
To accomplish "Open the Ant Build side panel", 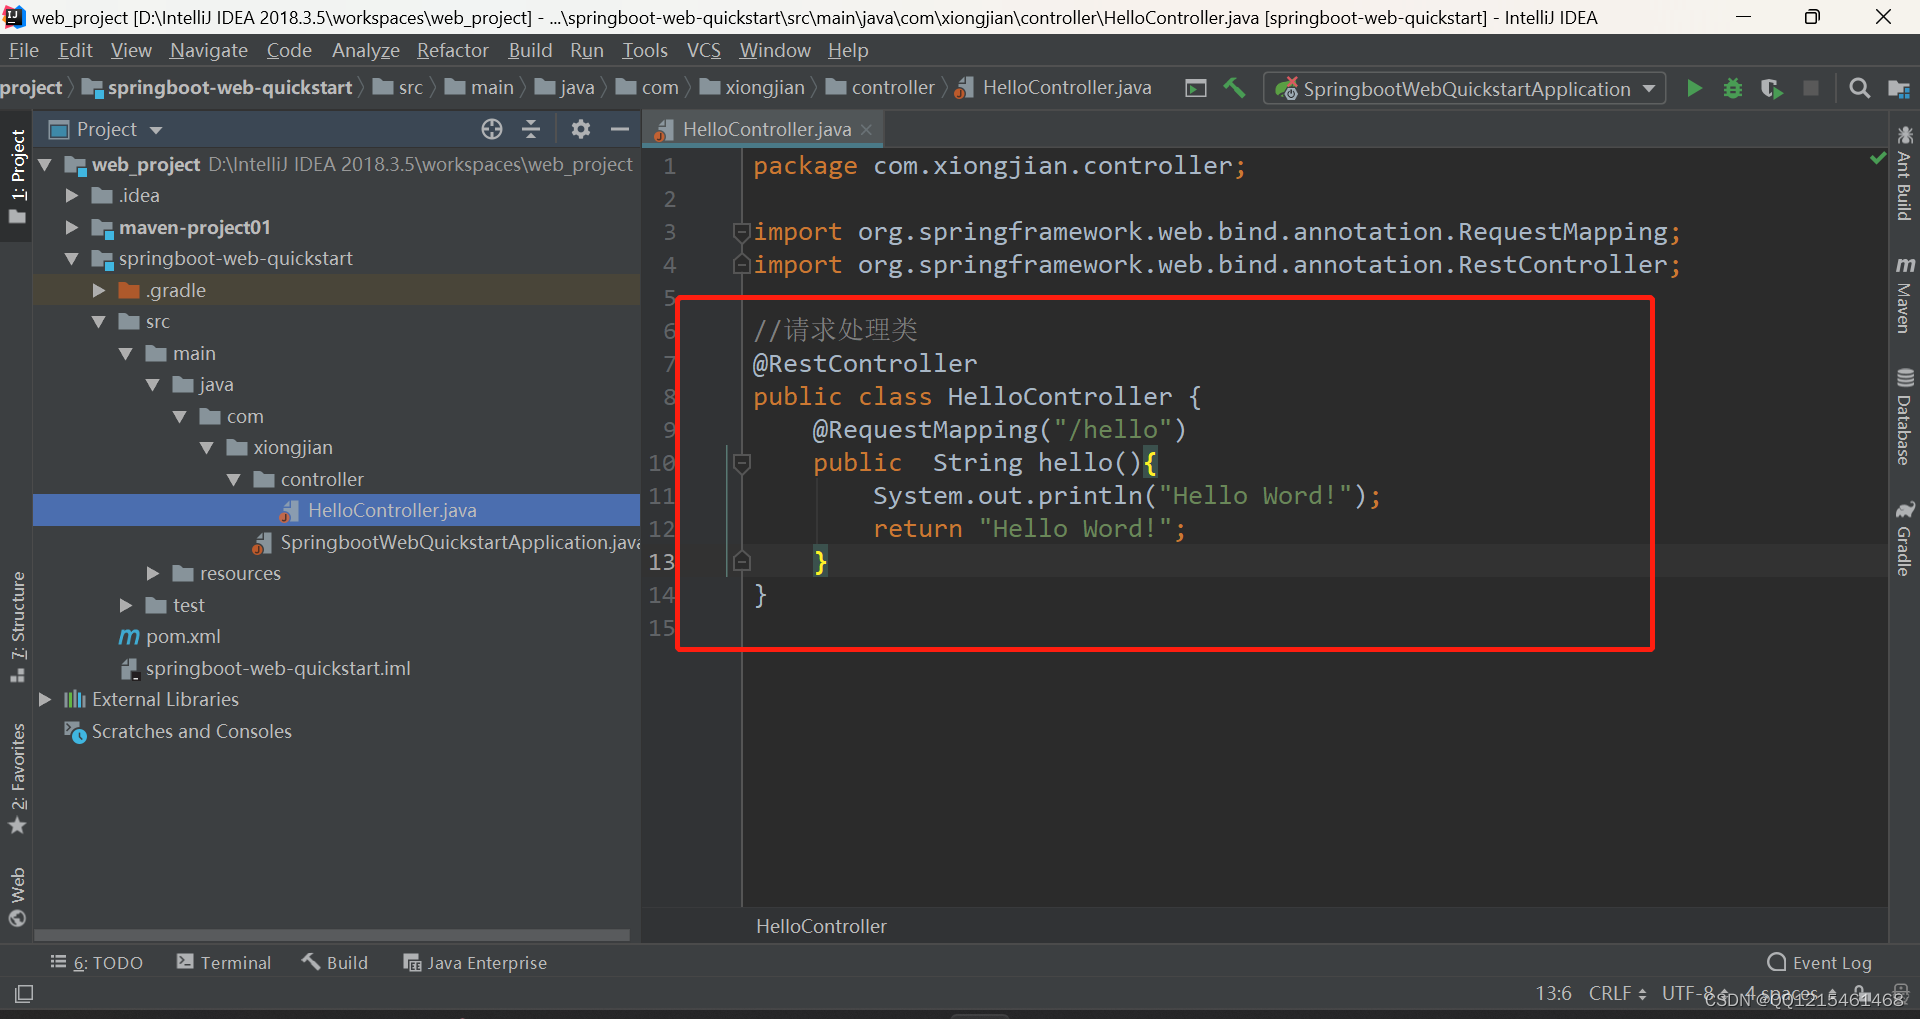I will click(1904, 173).
